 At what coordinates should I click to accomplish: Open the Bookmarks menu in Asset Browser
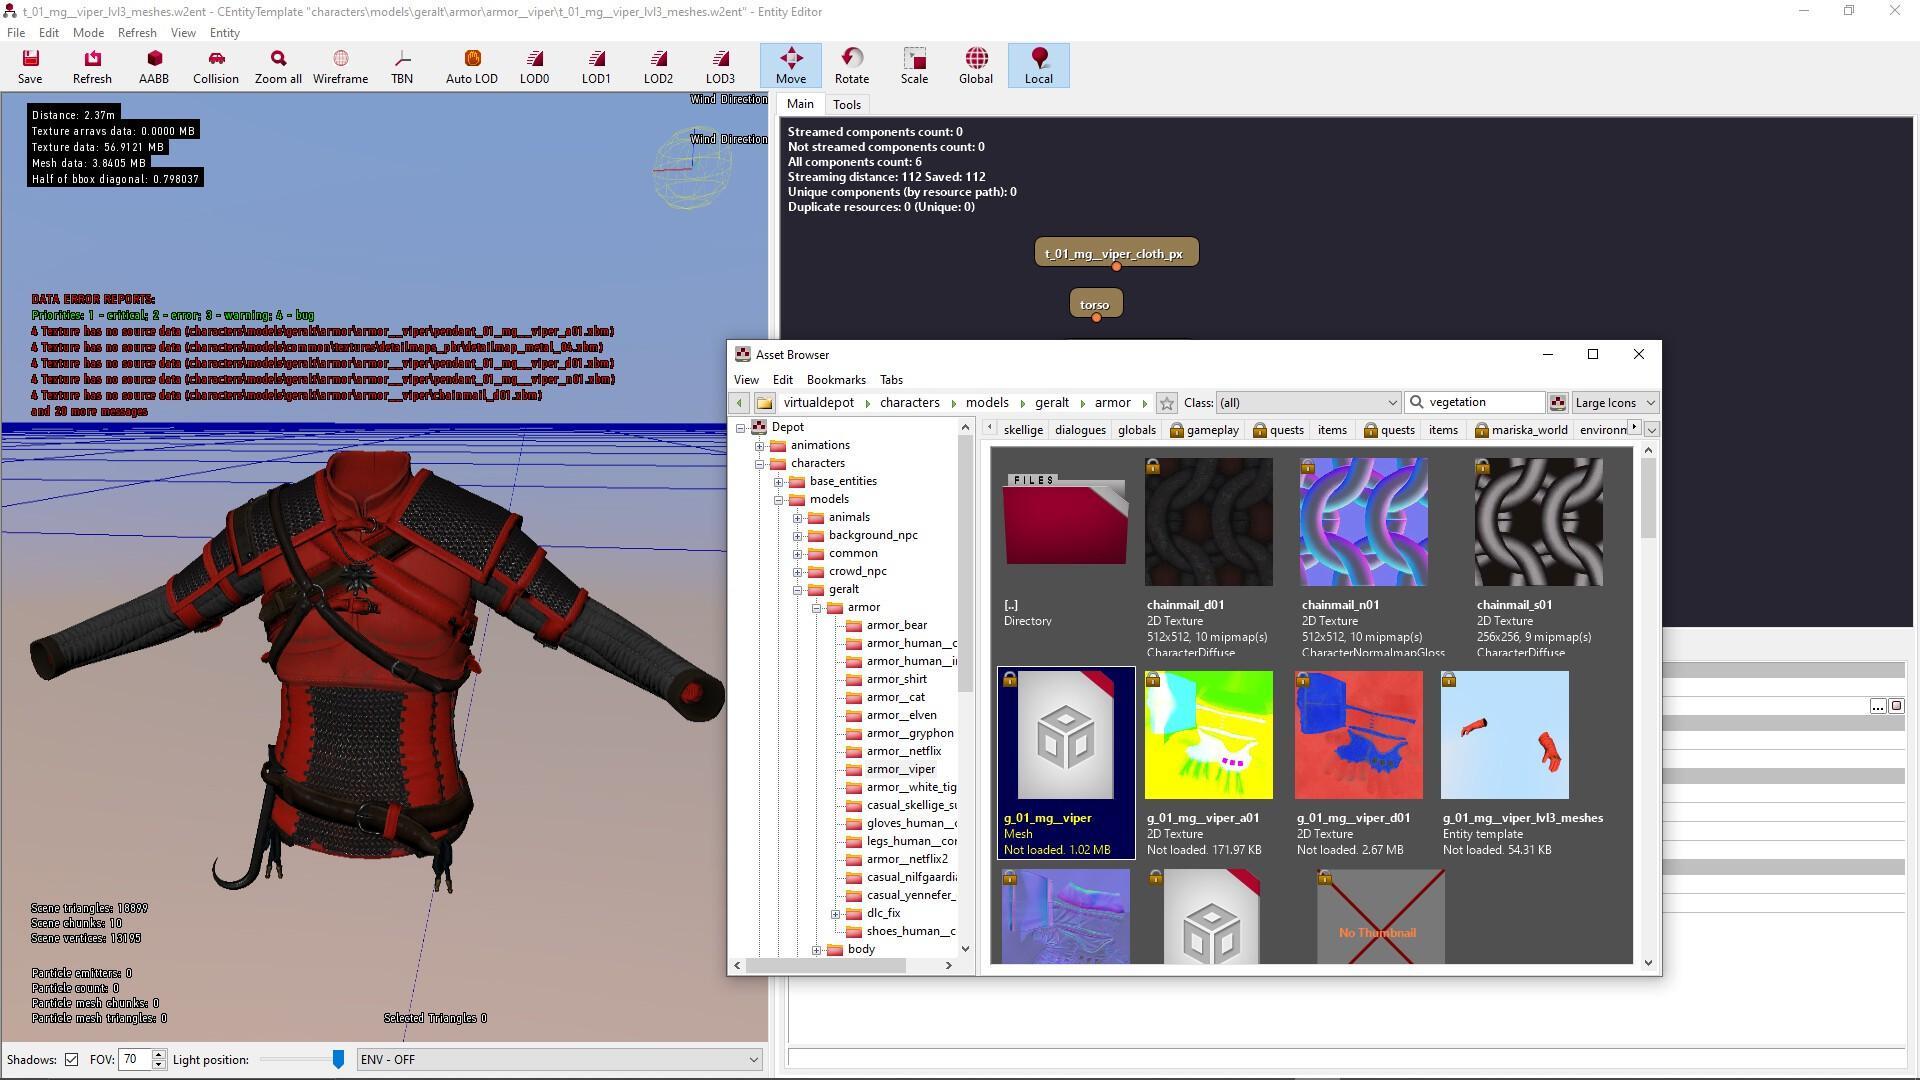point(835,379)
